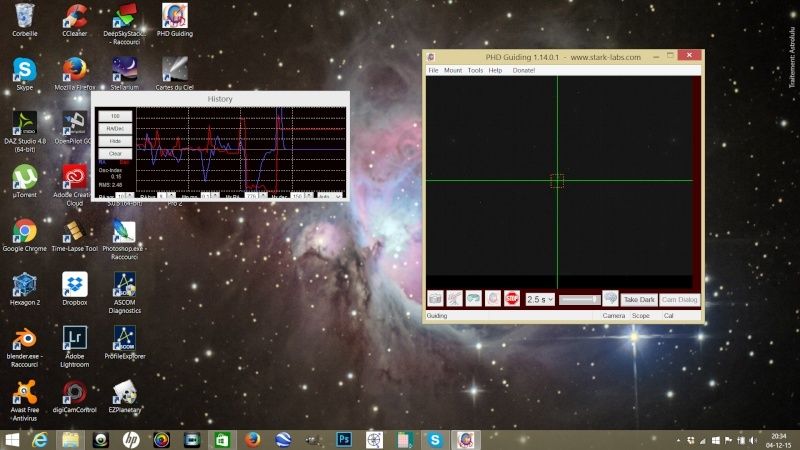Click the loop exposure icon in PHD Guiding

click(x=473, y=298)
